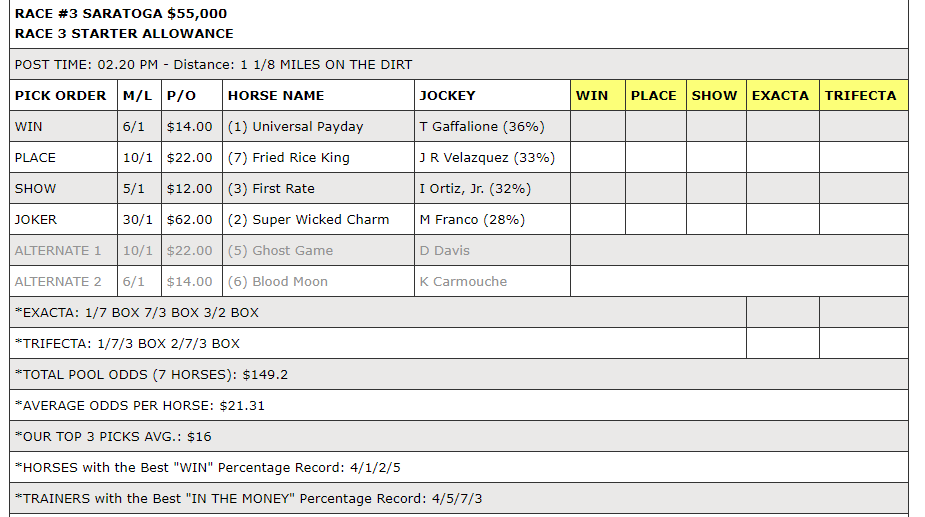The height and width of the screenshot is (517, 925).
Task: Click the empty WIN cell for Universal Payday
Action: tap(597, 127)
